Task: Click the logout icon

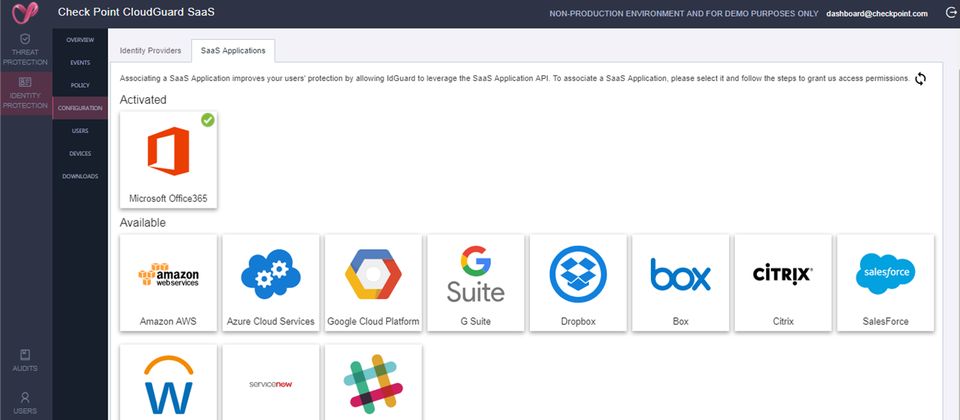Action: pos(951,13)
